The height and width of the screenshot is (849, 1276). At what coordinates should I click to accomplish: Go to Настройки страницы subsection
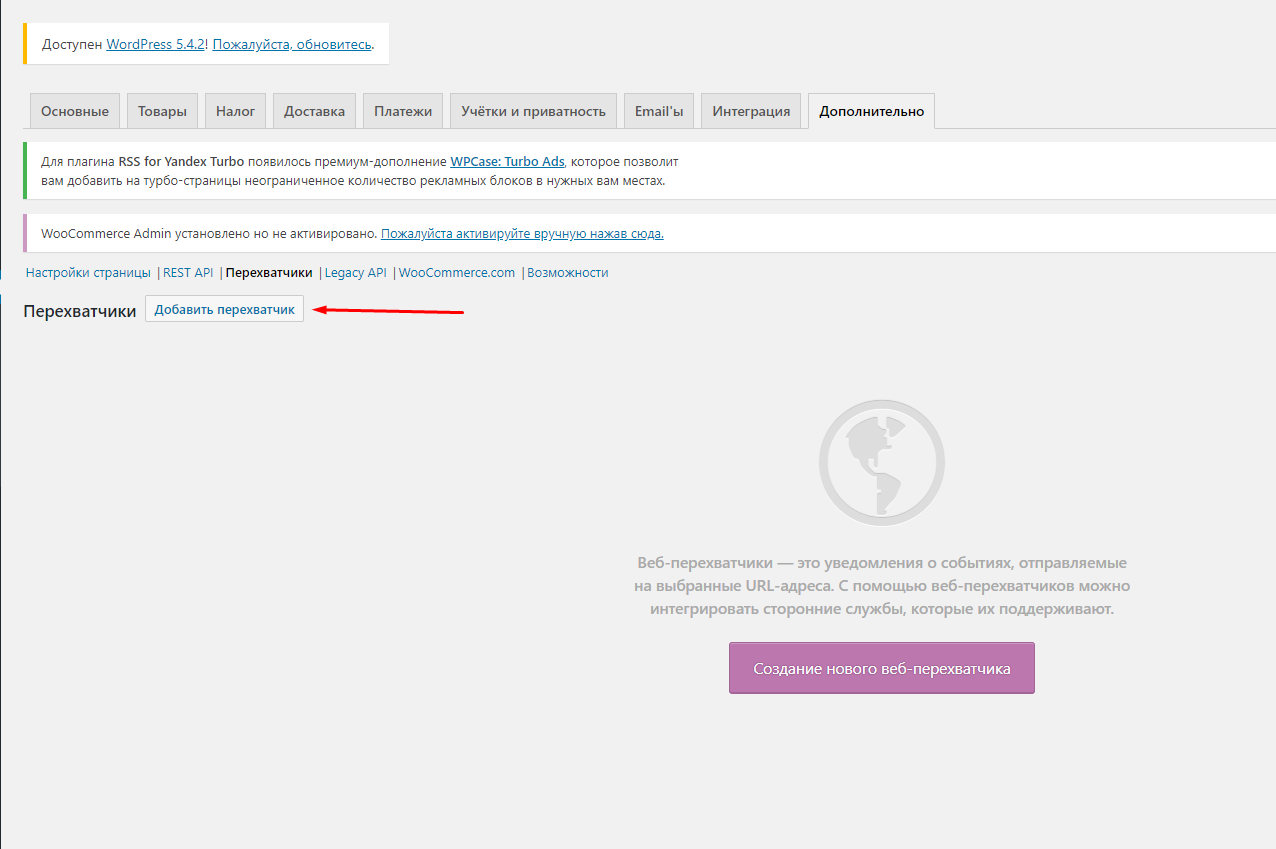pos(88,273)
